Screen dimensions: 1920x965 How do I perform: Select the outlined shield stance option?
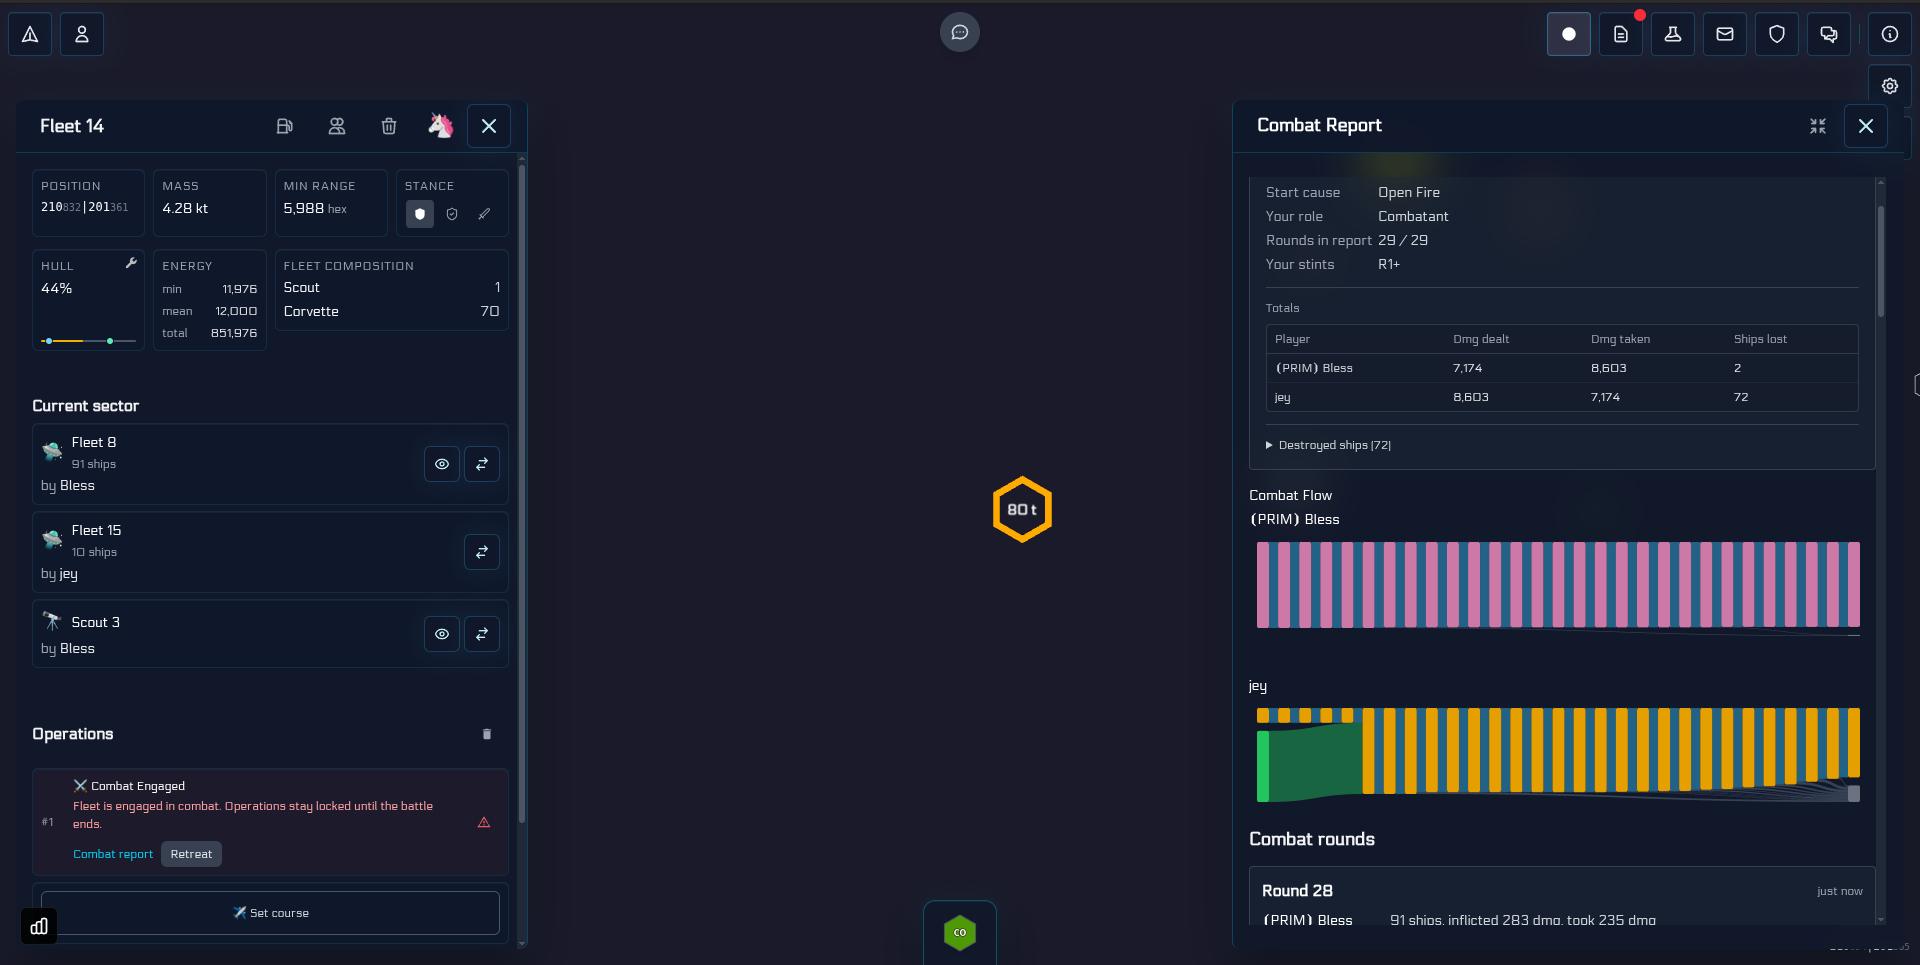[x=452, y=214]
